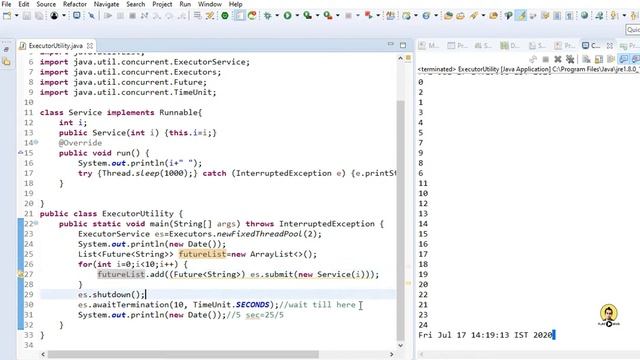640x360 pixels.
Task: Click the console Terminate square icon
Action: (x=545, y=60)
